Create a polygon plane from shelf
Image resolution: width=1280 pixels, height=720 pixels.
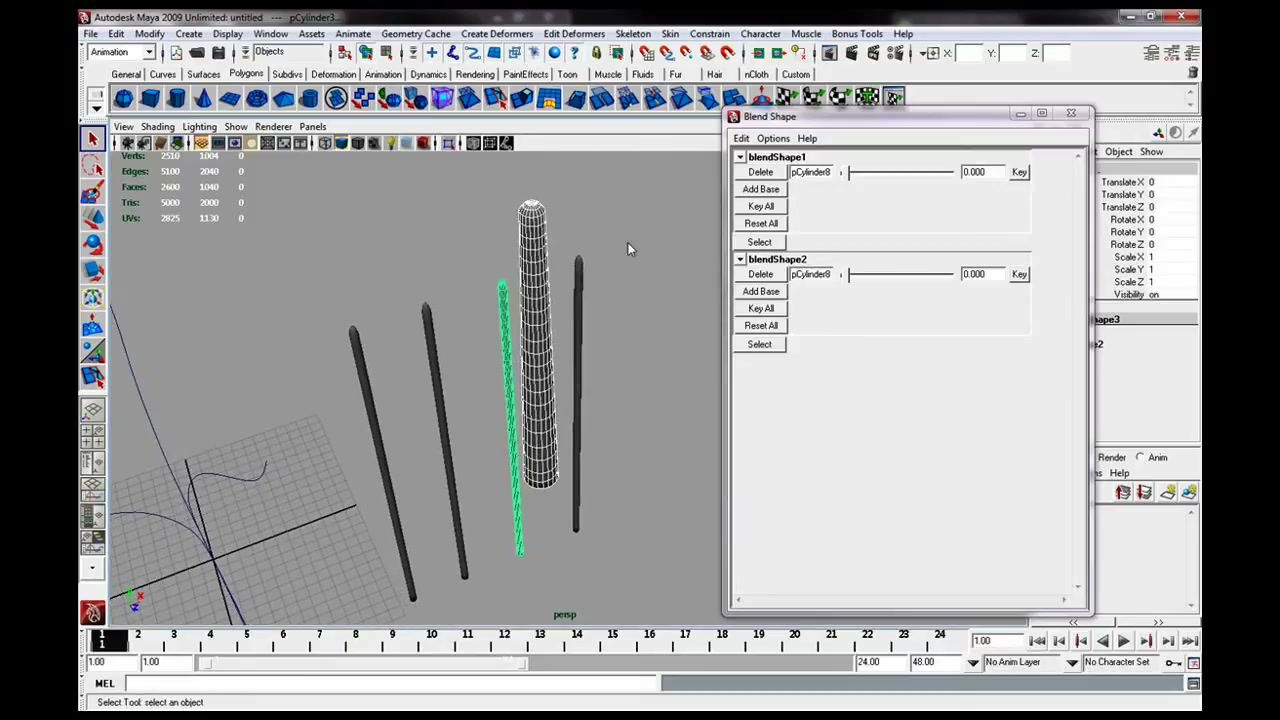(x=230, y=98)
